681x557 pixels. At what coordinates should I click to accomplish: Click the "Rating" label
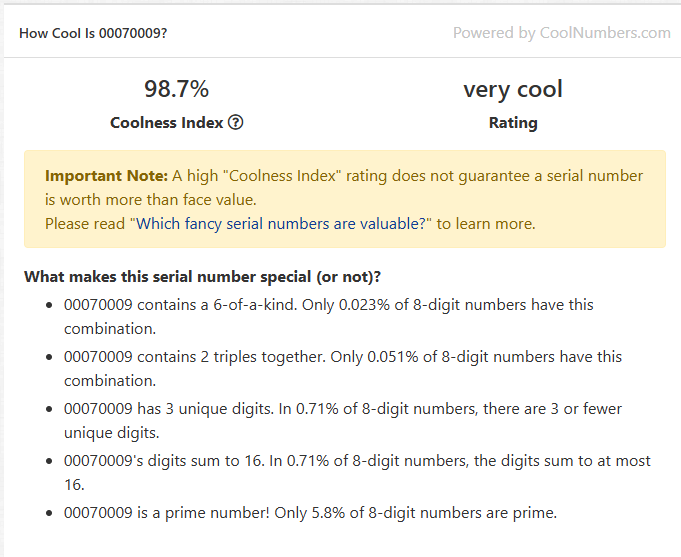point(513,123)
